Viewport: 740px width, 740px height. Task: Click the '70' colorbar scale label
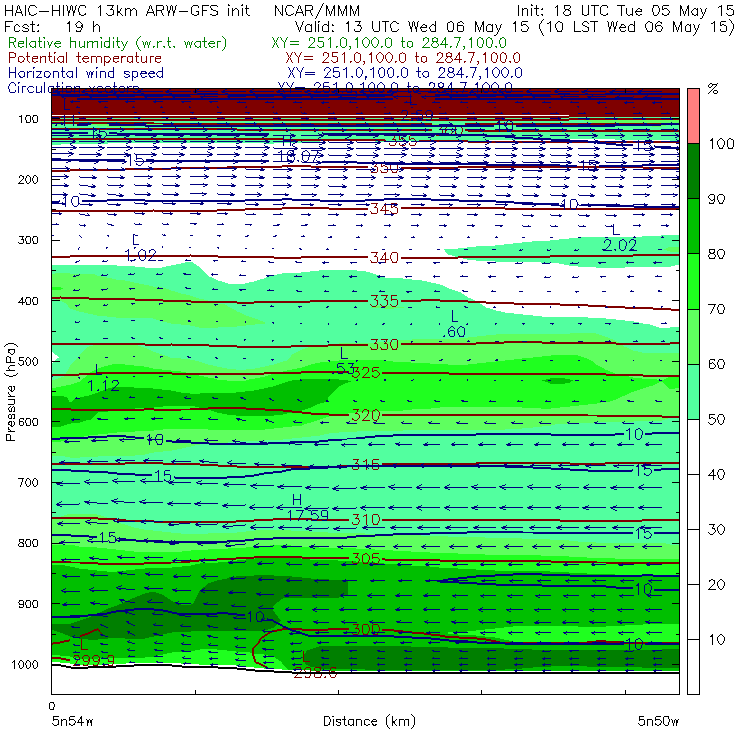click(717, 310)
